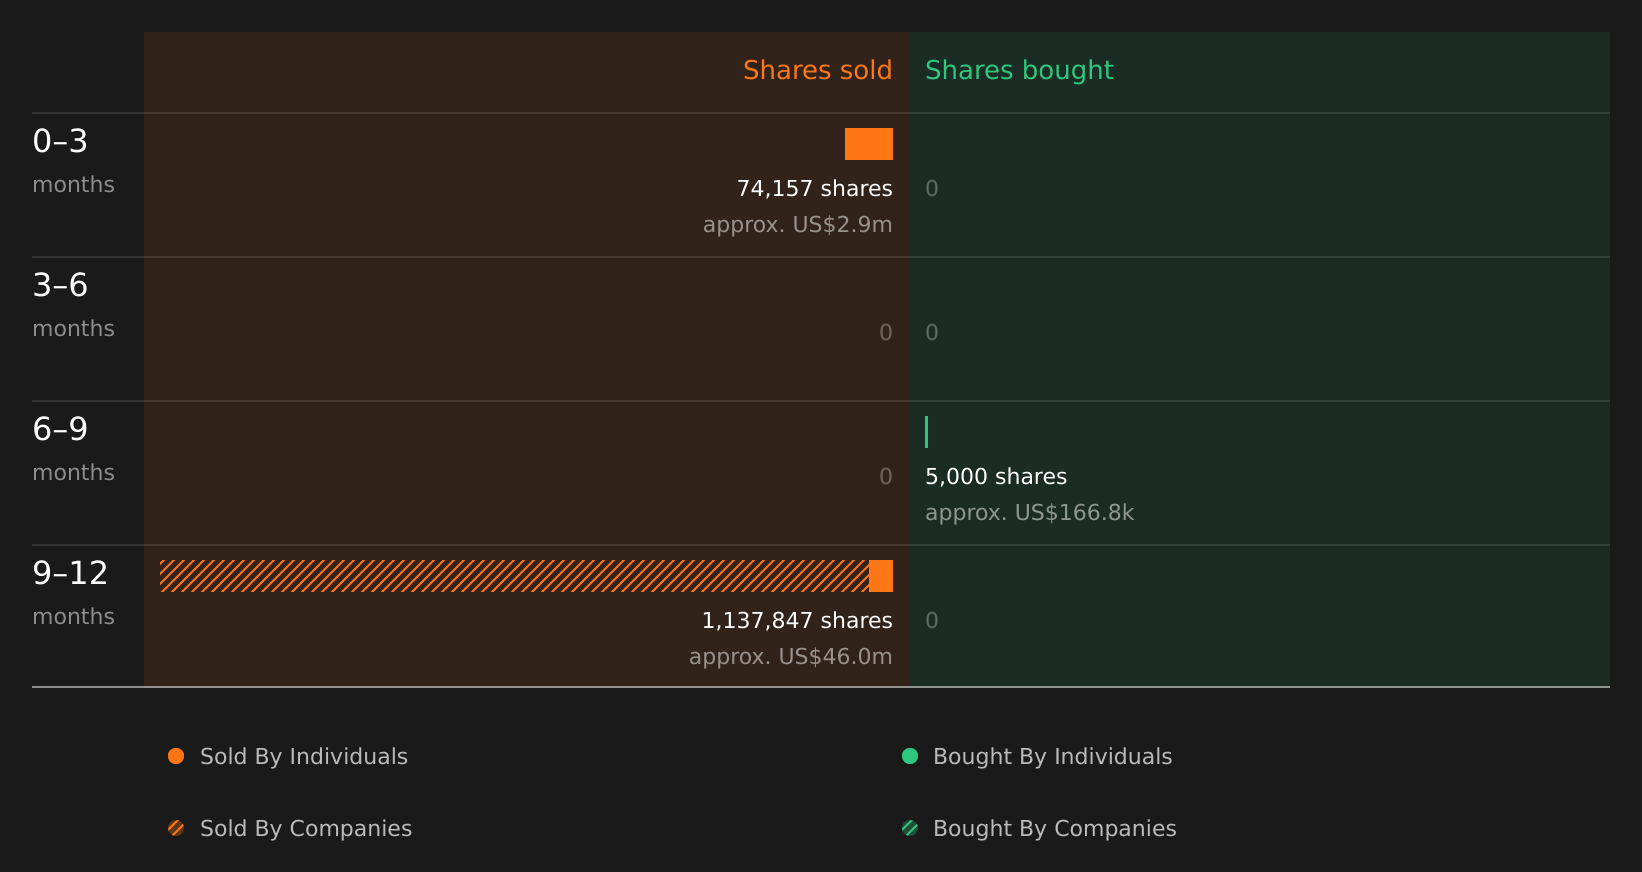This screenshot has height=872, width=1642.
Task: Click the Shares bought column header
Action: 1019,71
